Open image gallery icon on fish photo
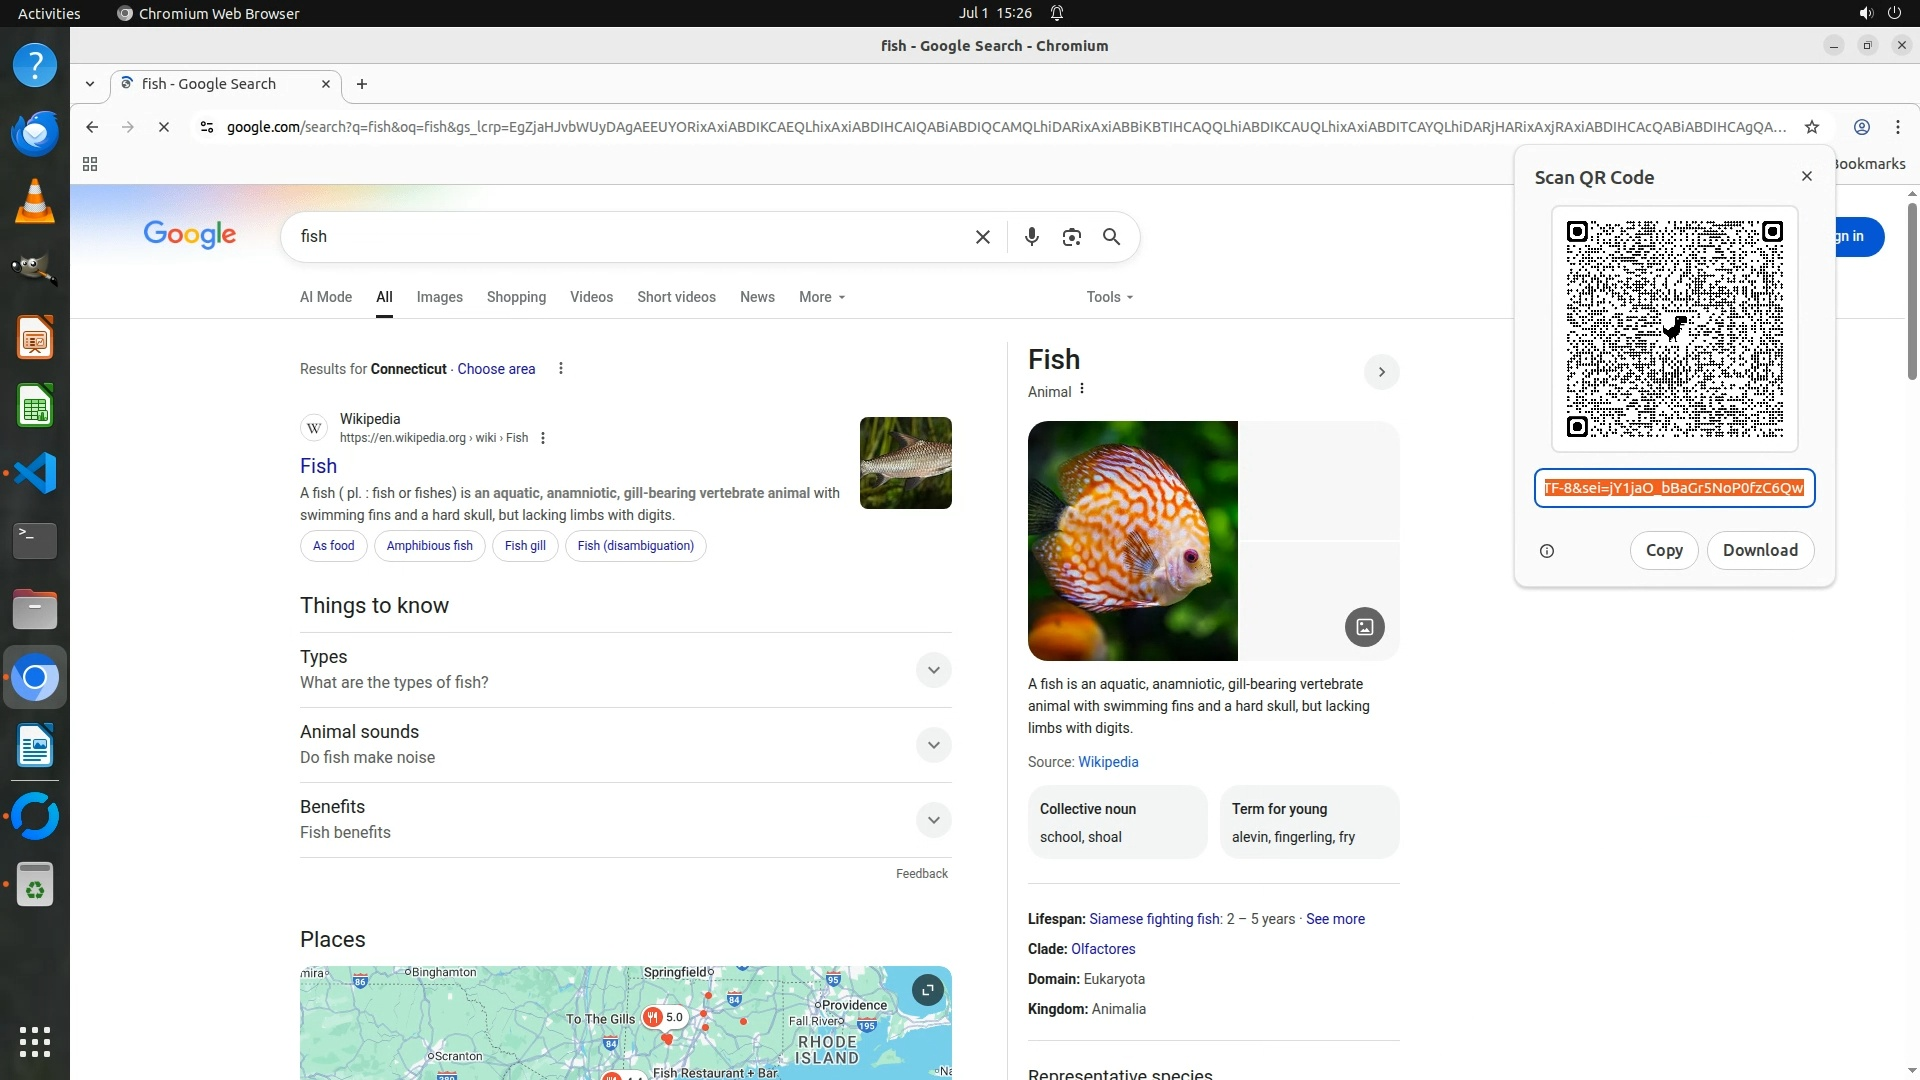The image size is (1920, 1080). click(1364, 627)
